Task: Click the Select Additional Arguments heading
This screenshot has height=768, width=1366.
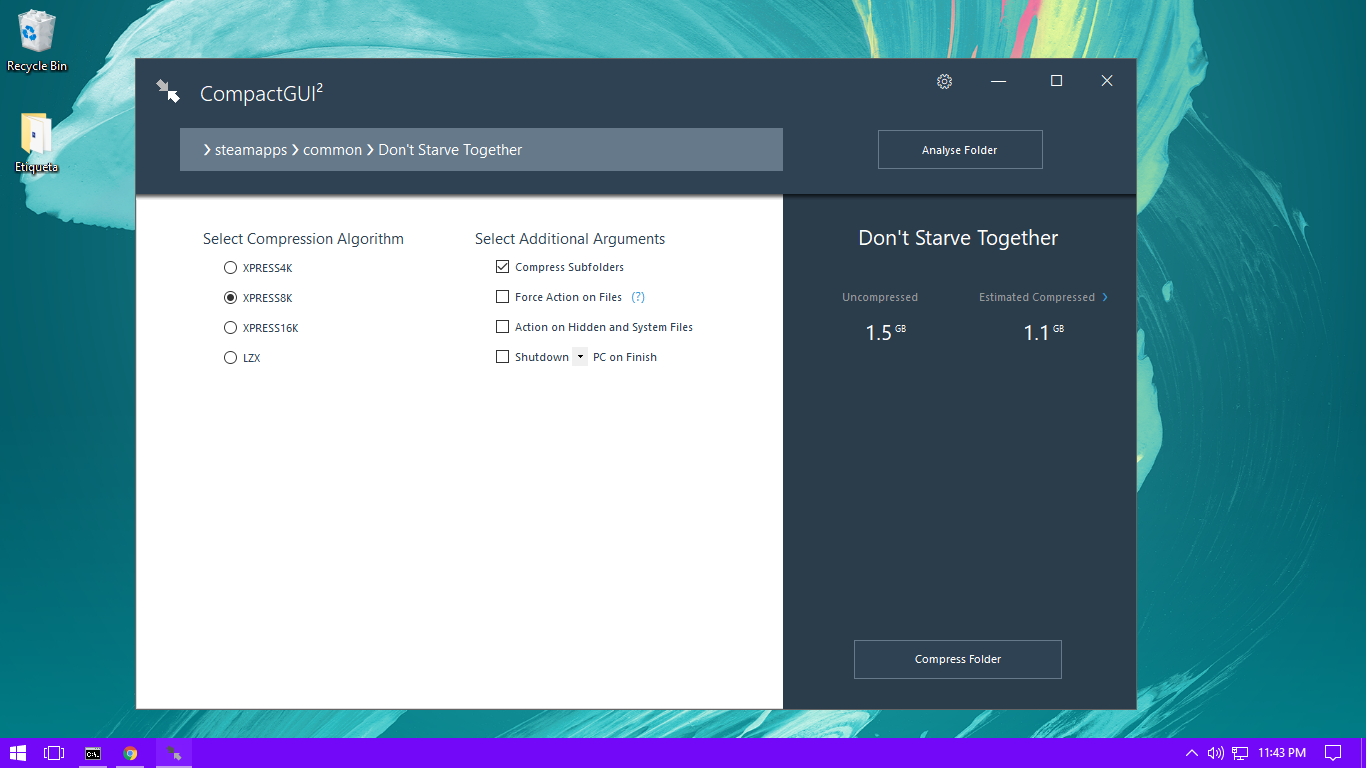Action: pyautogui.click(x=570, y=239)
